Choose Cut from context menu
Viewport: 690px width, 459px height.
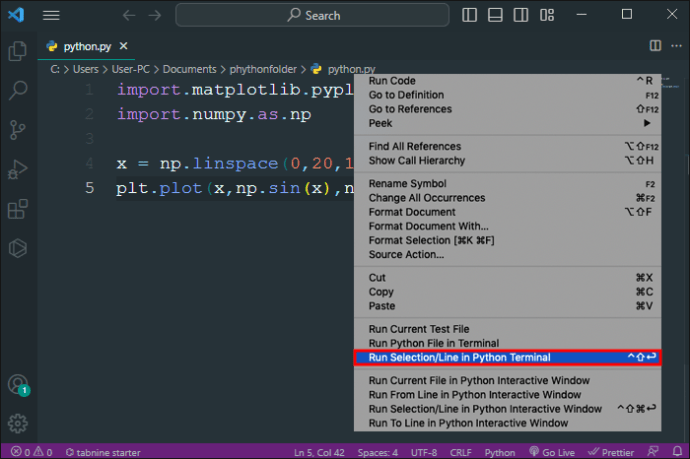click(507, 278)
